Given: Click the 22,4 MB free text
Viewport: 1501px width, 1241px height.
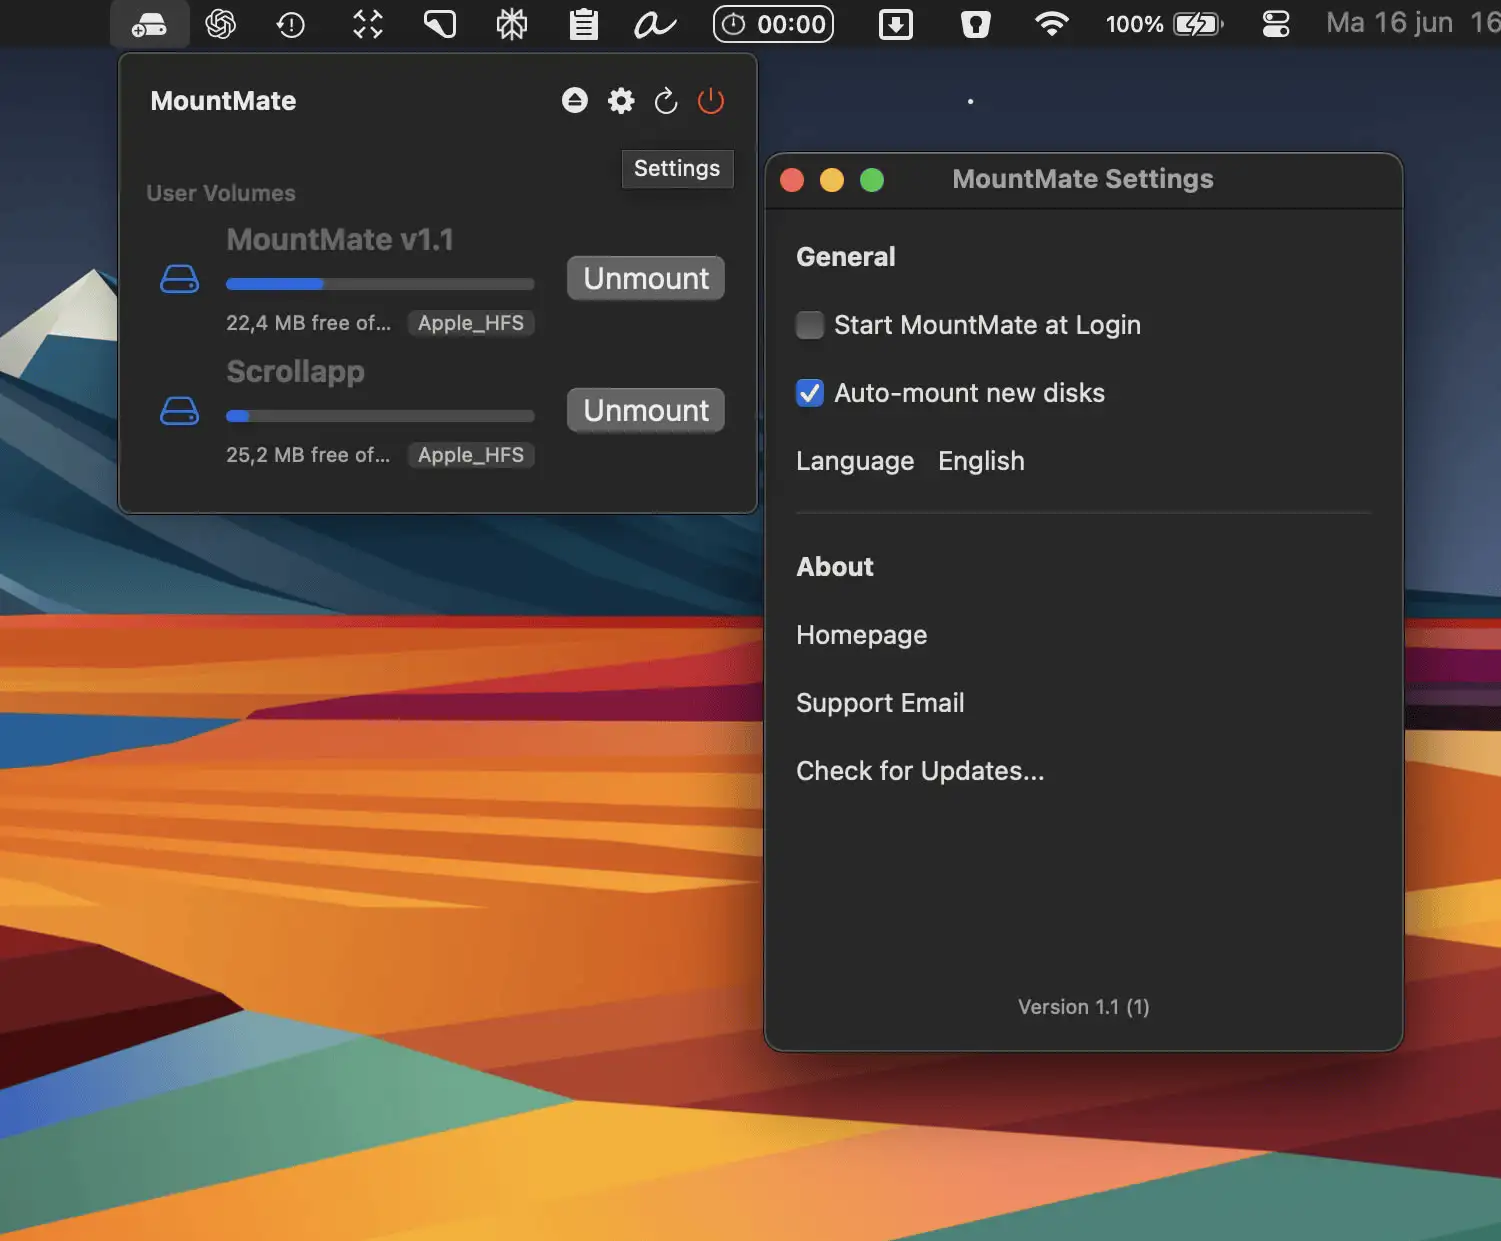Looking at the screenshot, I should pos(308,323).
